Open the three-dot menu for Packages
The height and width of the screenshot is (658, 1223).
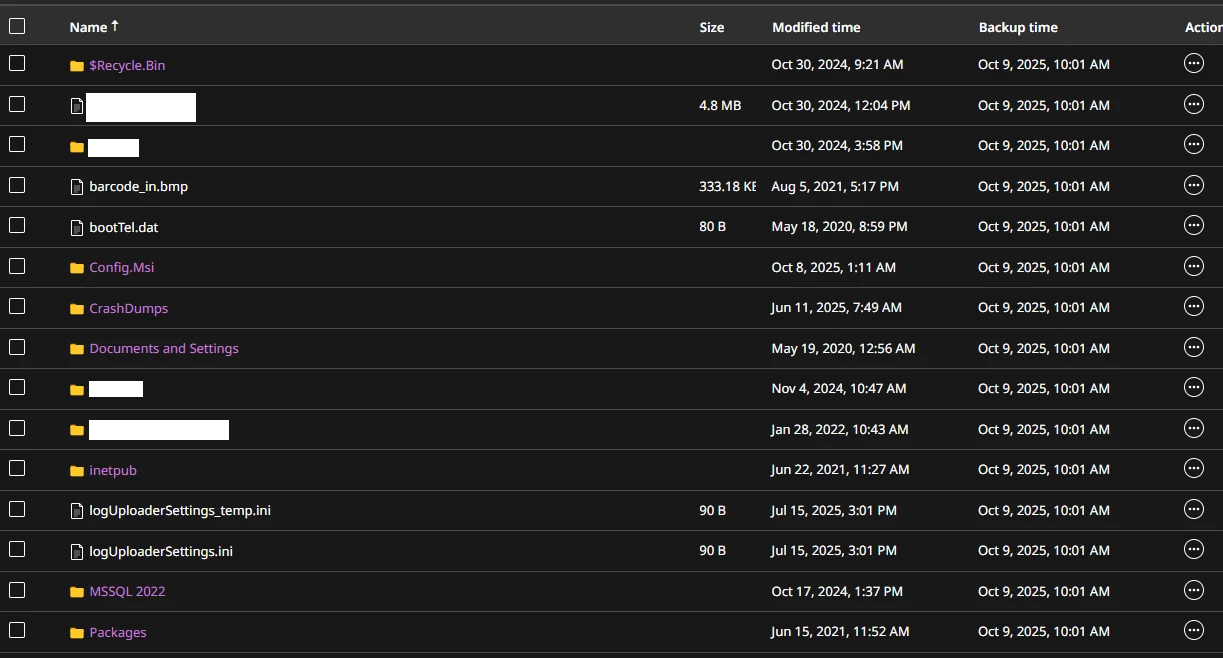pyautogui.click(x=1193, y=631)
